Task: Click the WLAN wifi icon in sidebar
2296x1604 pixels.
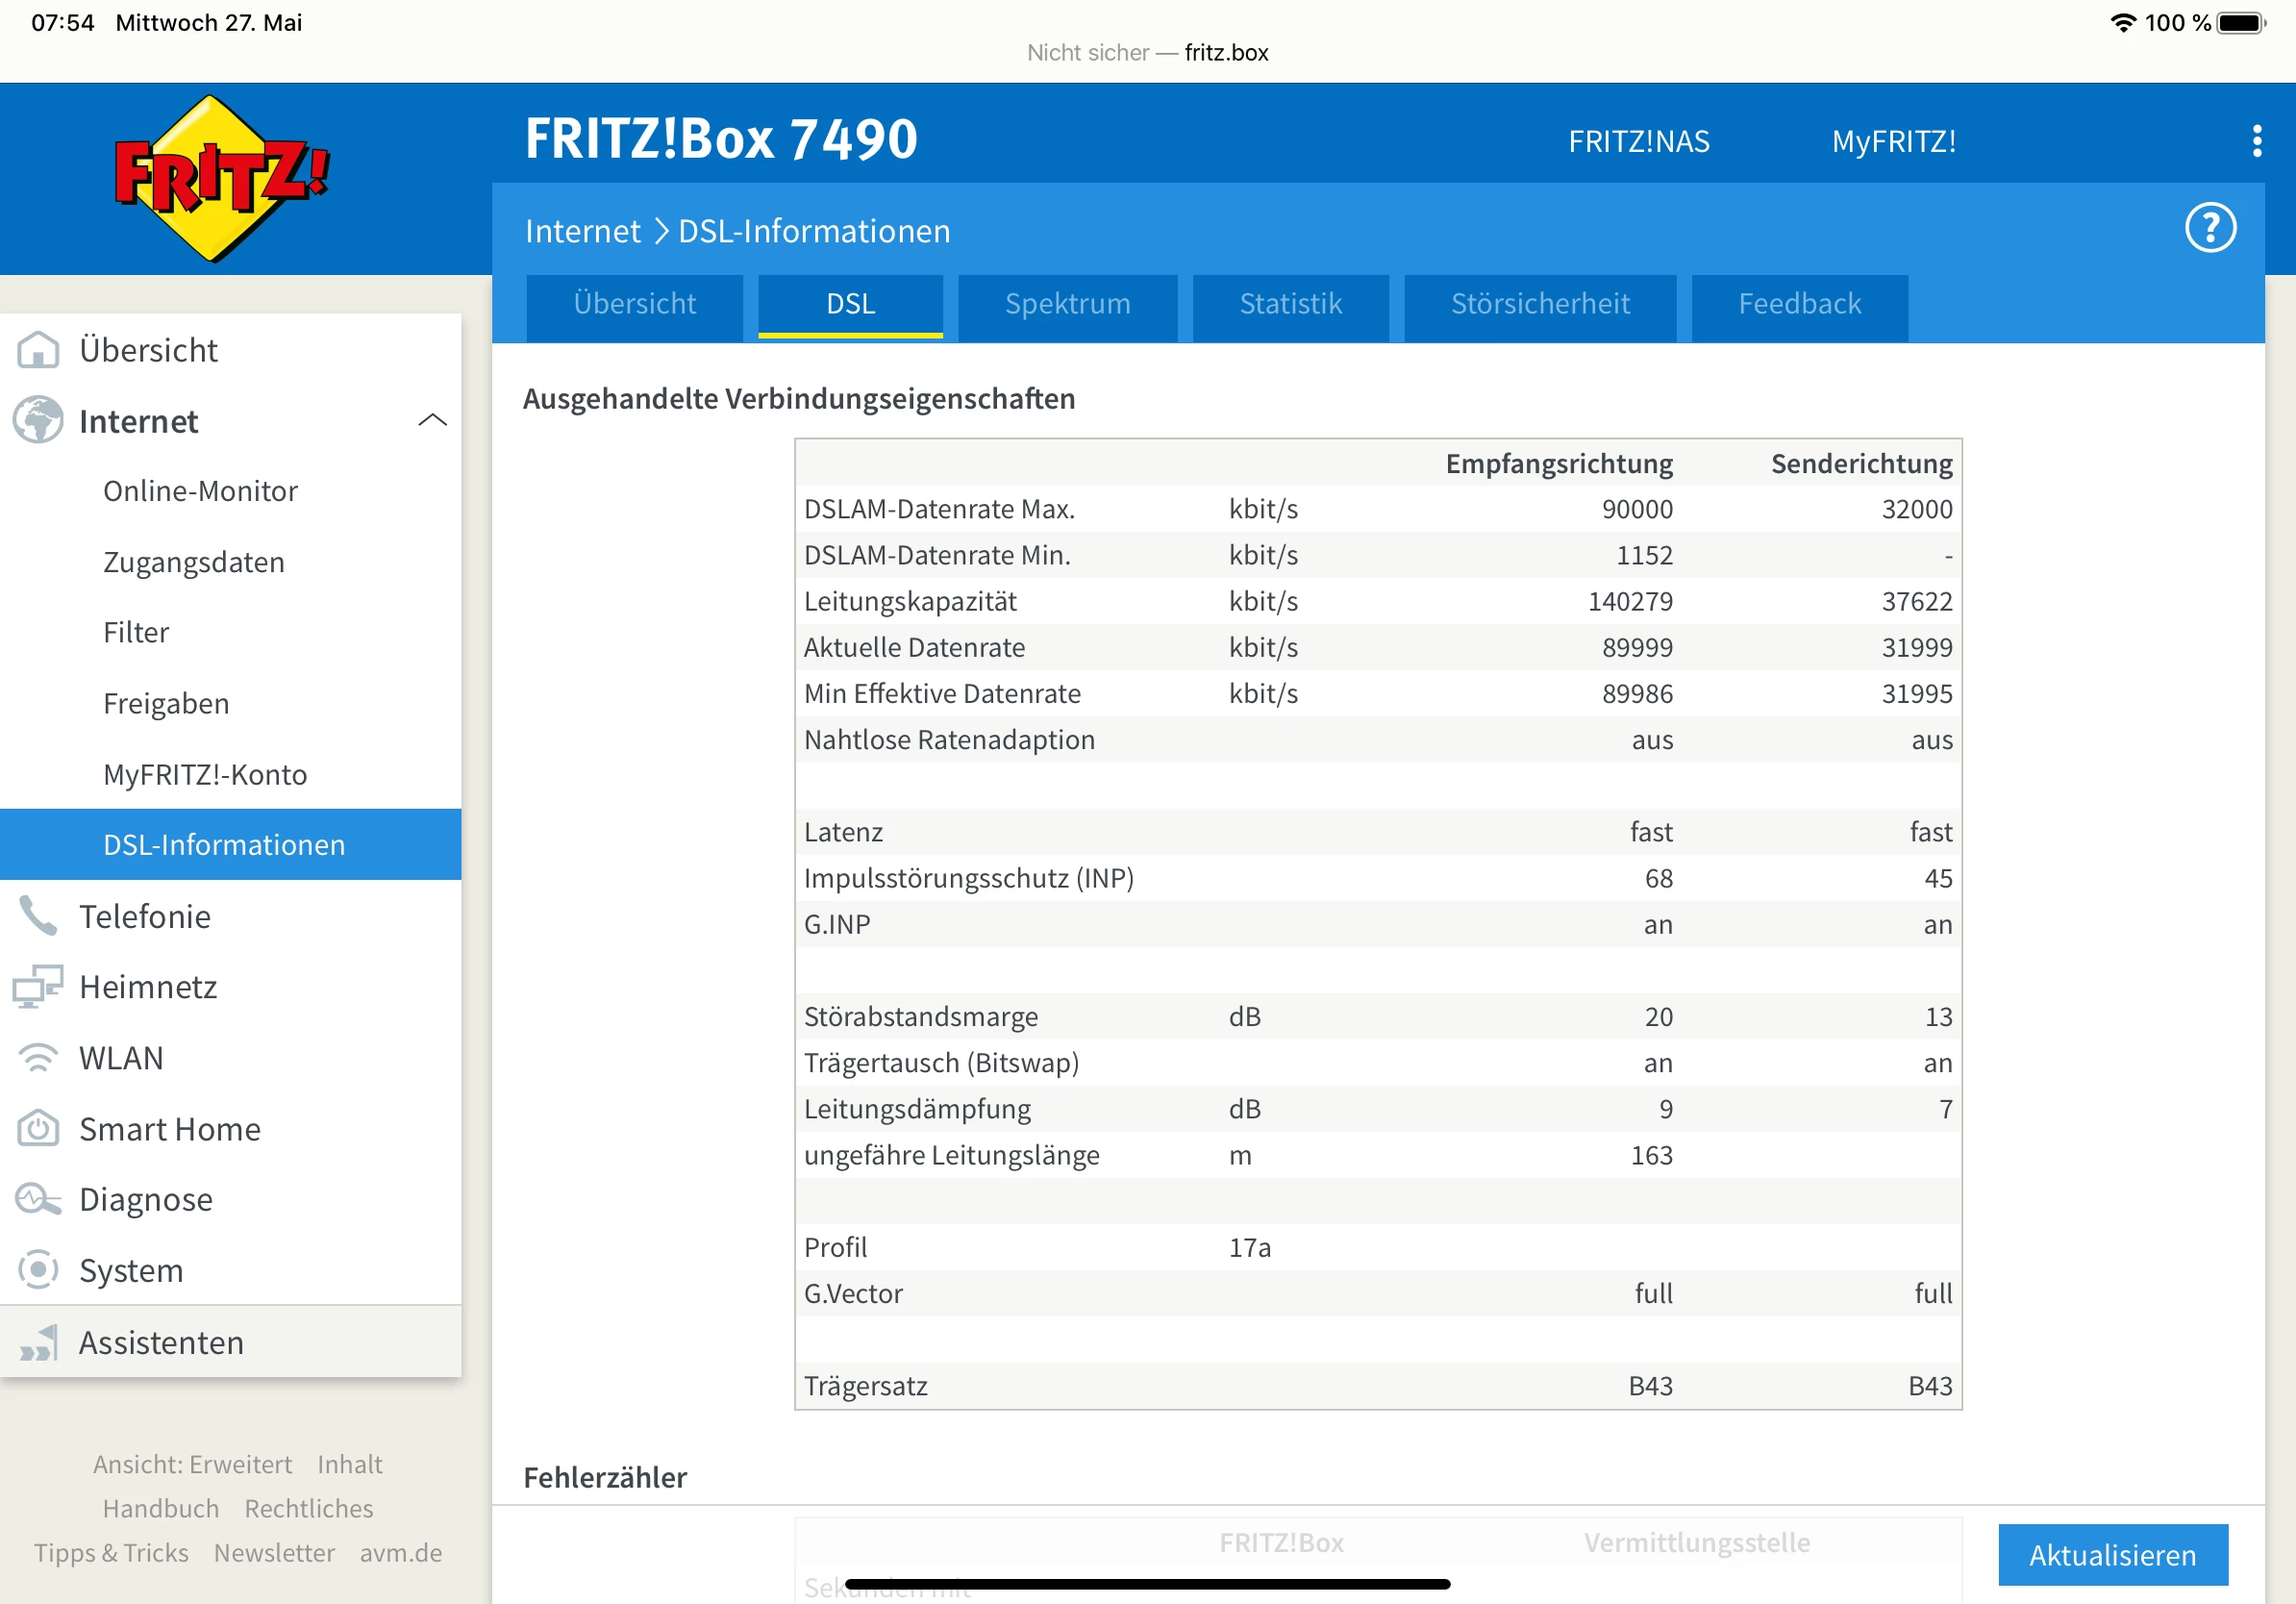Action: tap(38, 1058)
